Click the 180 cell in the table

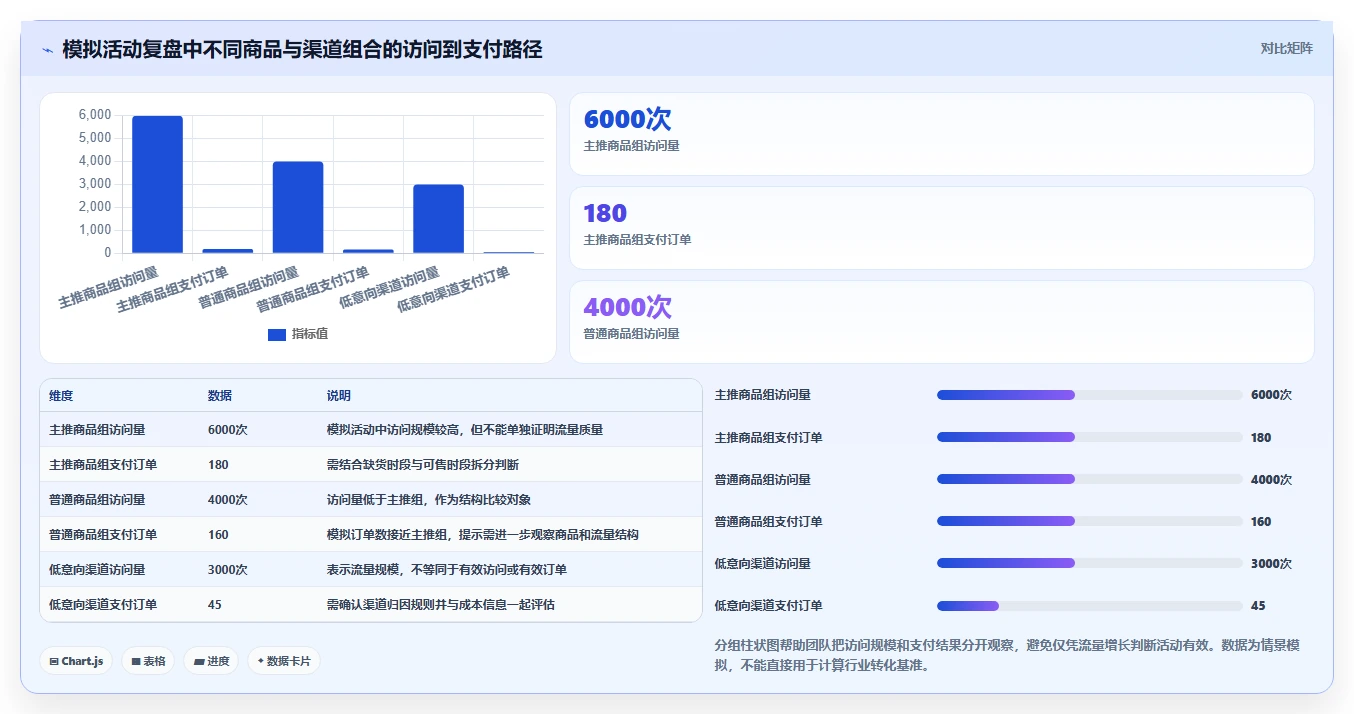pyautogui.click(x=218, y=465)
